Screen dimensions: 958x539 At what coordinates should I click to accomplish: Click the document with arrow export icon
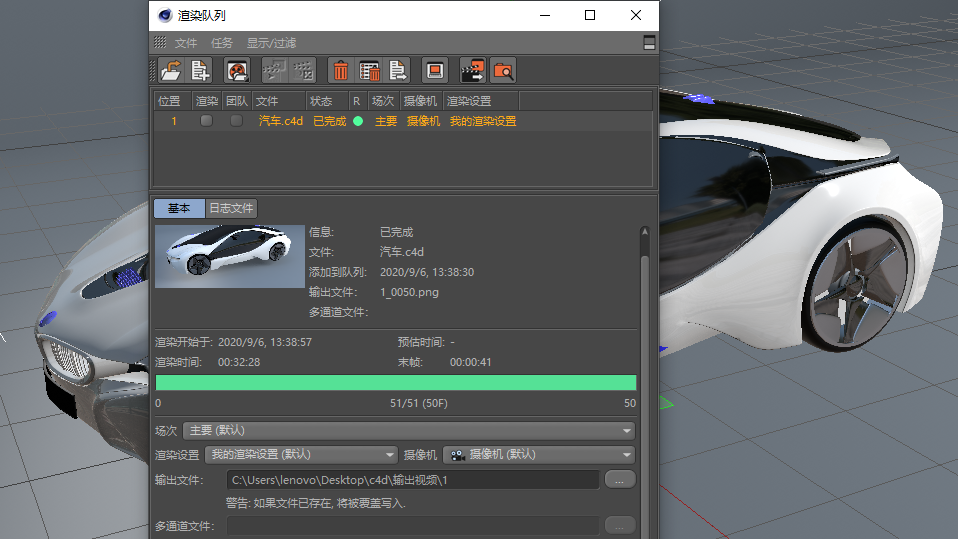coord(398,71)
